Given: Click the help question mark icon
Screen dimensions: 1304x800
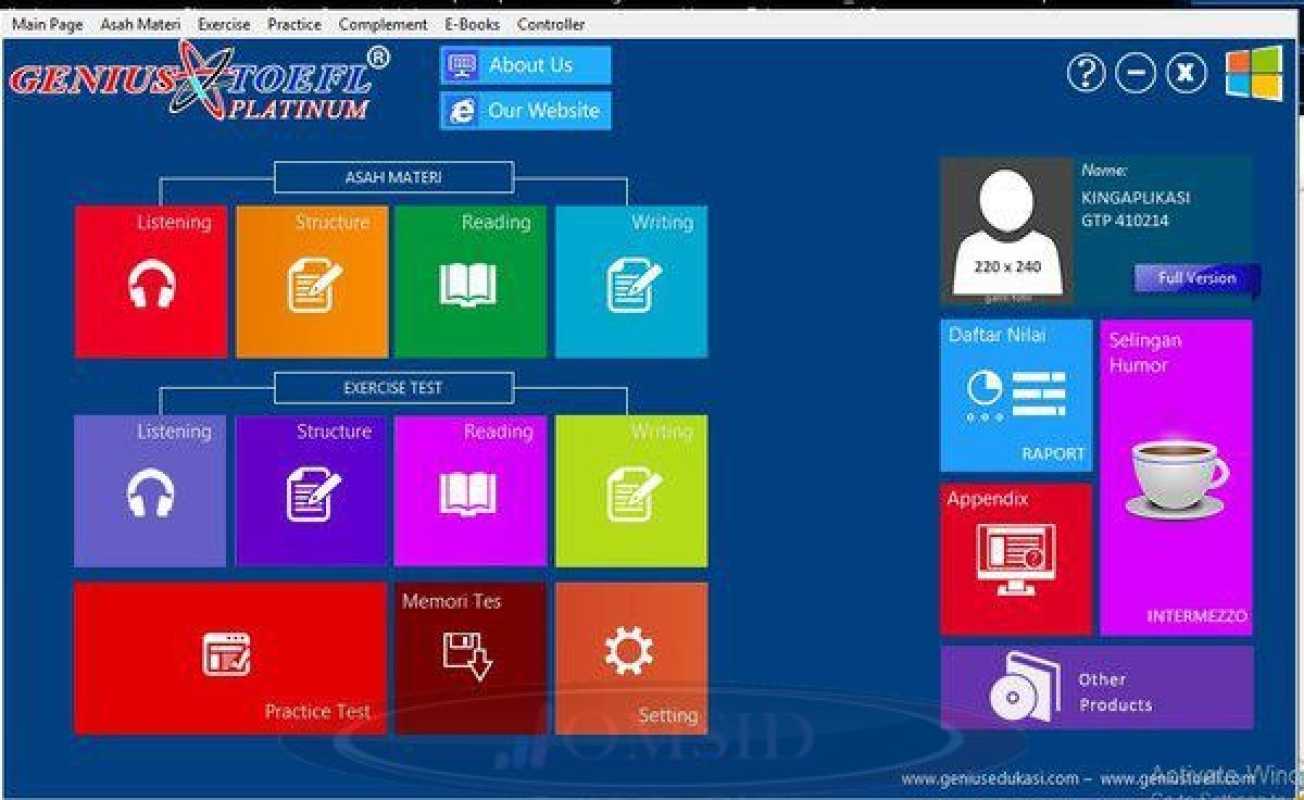Looking at the screenshot, I should click(1086, 74).
